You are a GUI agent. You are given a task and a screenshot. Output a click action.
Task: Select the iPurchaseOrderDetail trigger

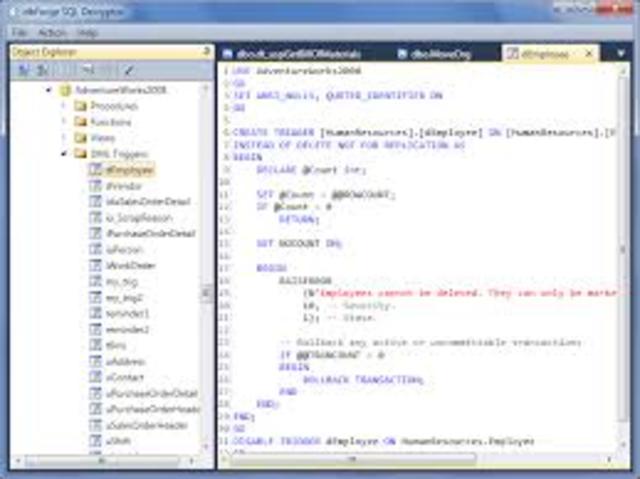[150, 233]
